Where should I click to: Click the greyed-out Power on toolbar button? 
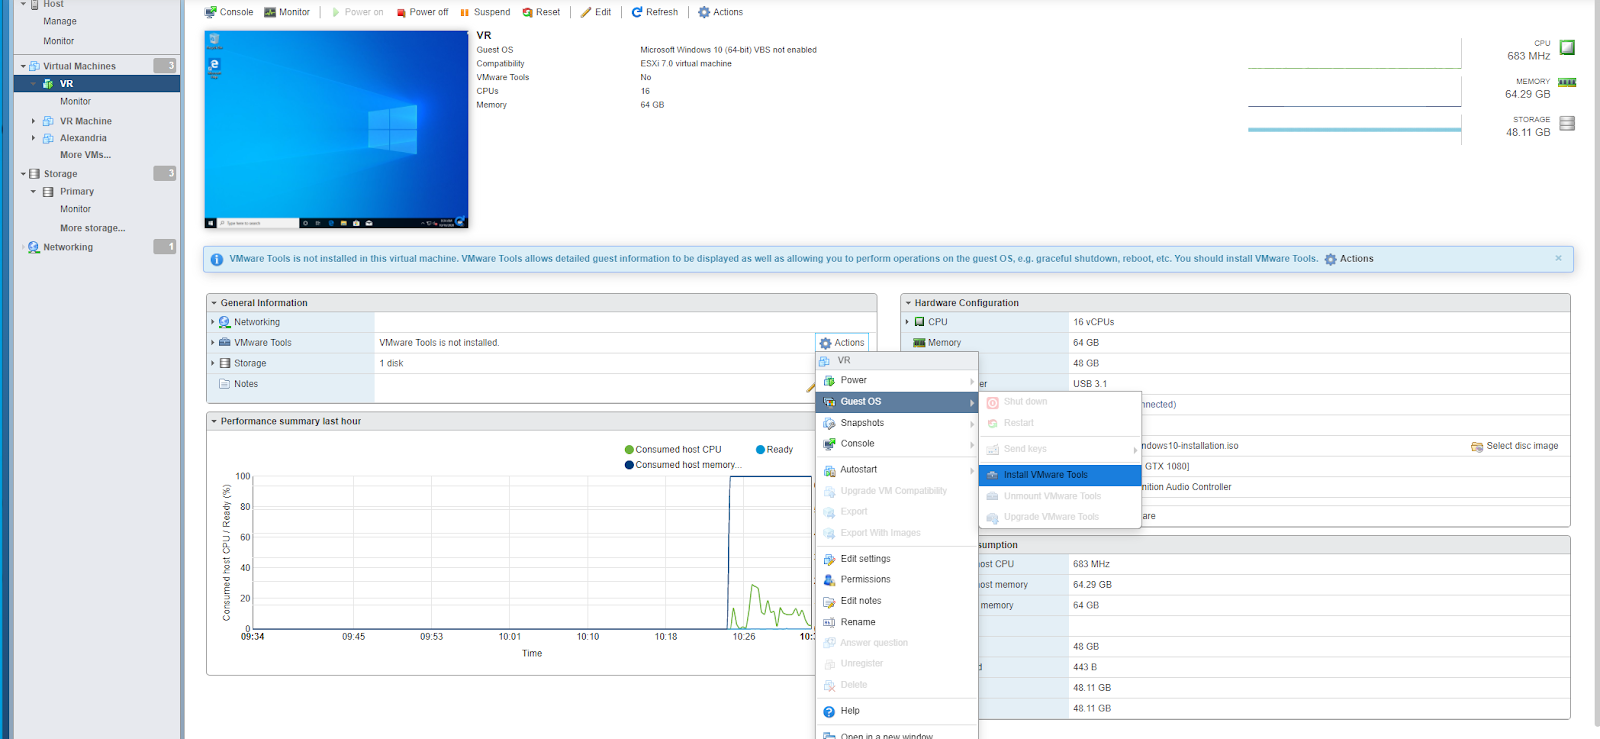[357, 12]
